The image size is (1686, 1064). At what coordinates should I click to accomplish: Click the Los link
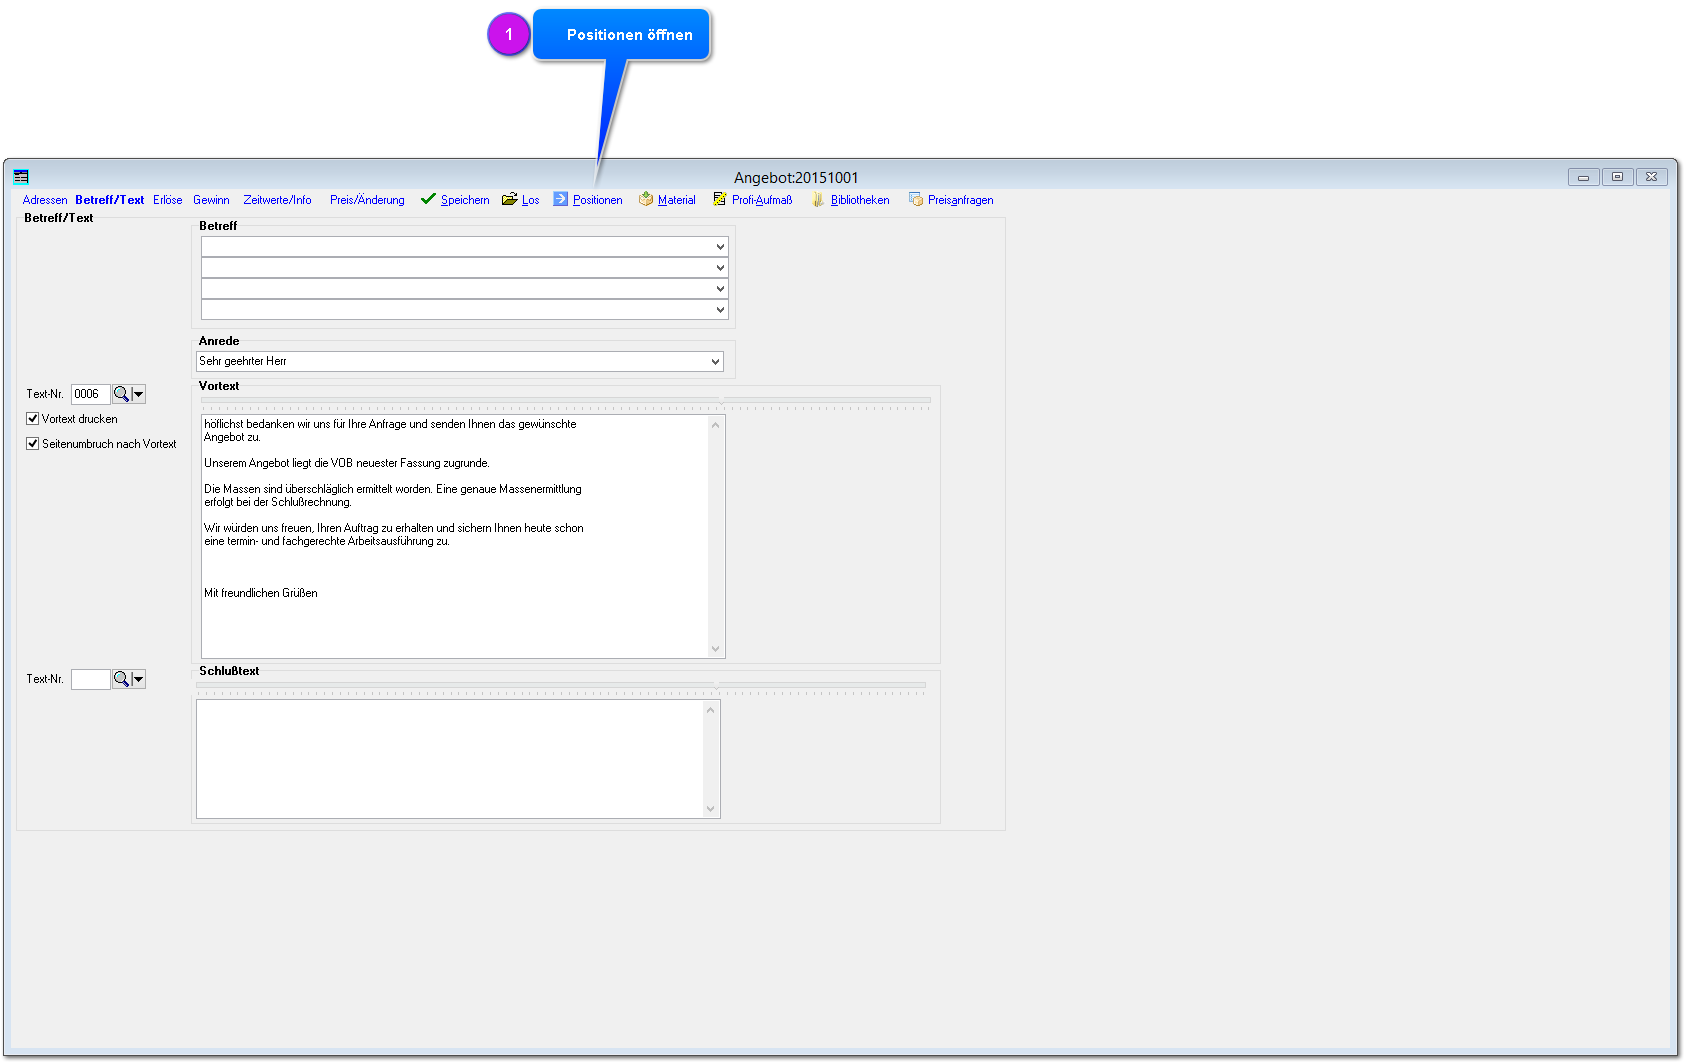530,200
